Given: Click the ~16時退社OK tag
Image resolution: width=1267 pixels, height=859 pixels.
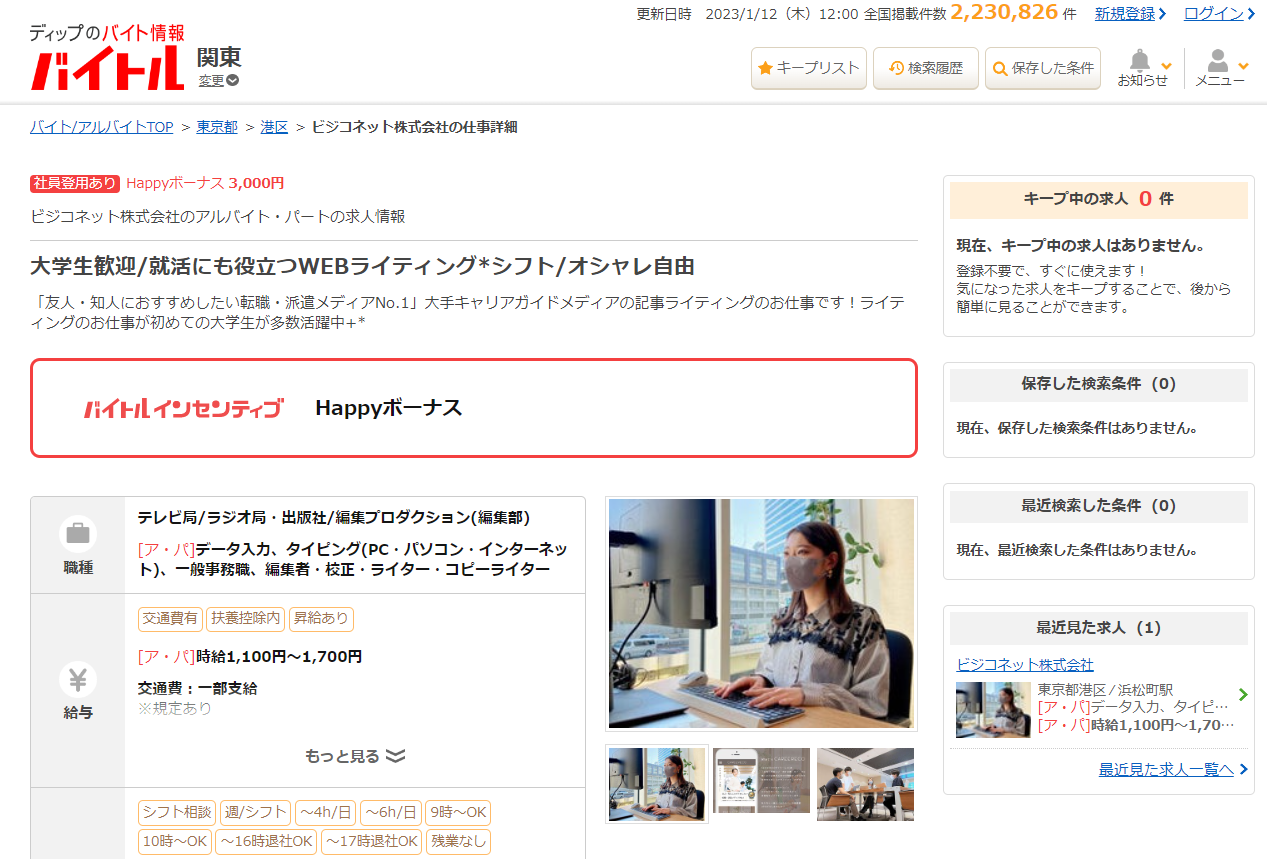Looking at the screenshot, I should (266, 842).
